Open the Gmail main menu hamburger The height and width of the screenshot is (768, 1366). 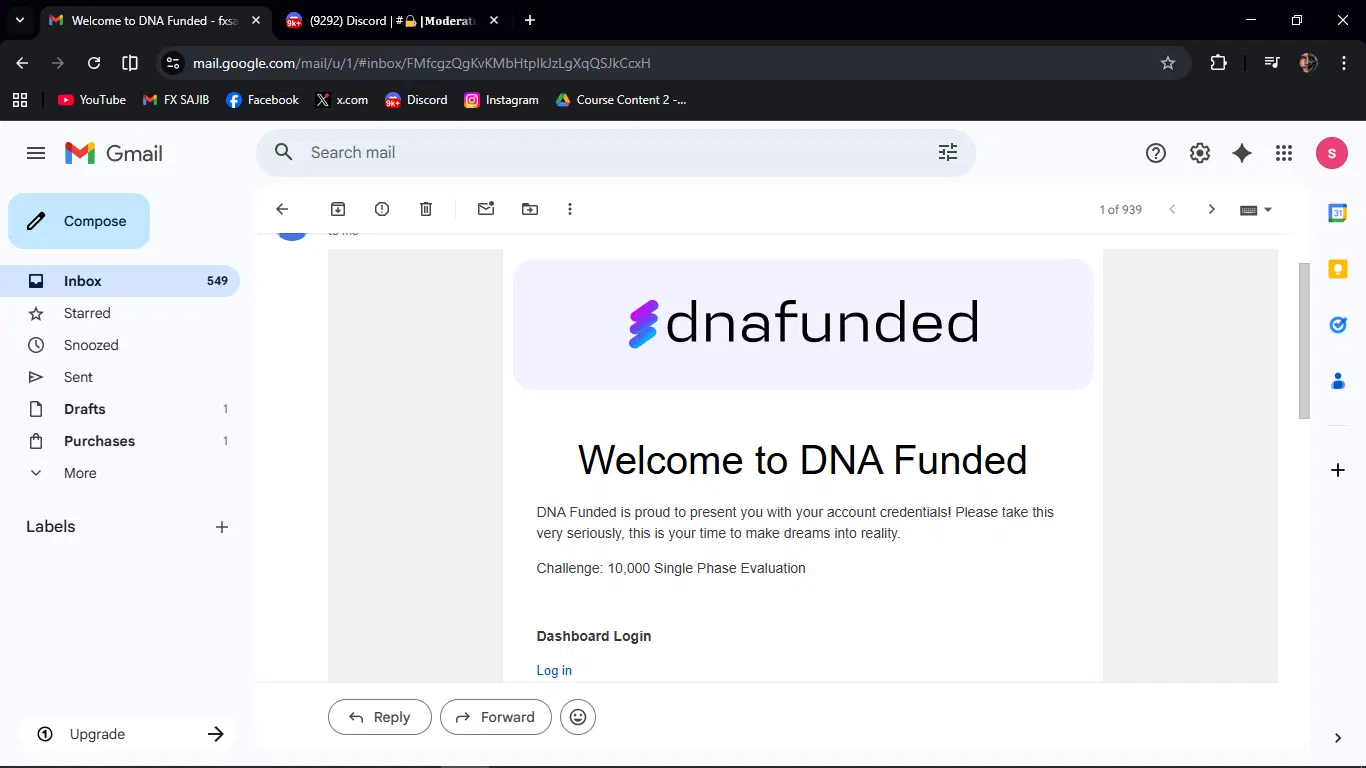(x=36, y=153)
